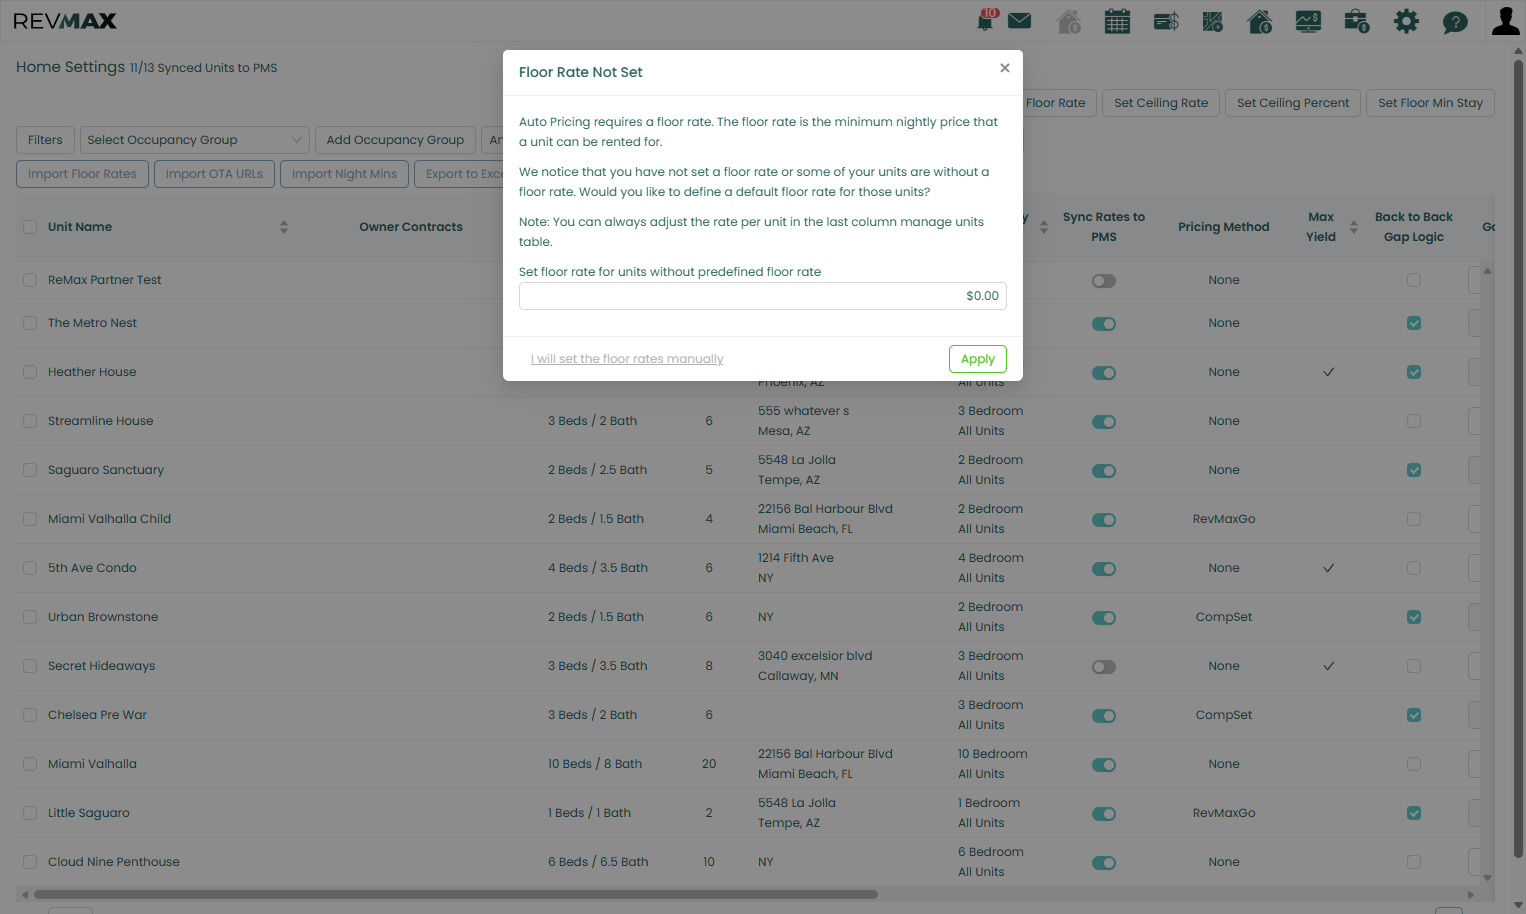Sort the Max Yield column
This screenshot has width=1526, height=914.
click(x=1354, y=227)
